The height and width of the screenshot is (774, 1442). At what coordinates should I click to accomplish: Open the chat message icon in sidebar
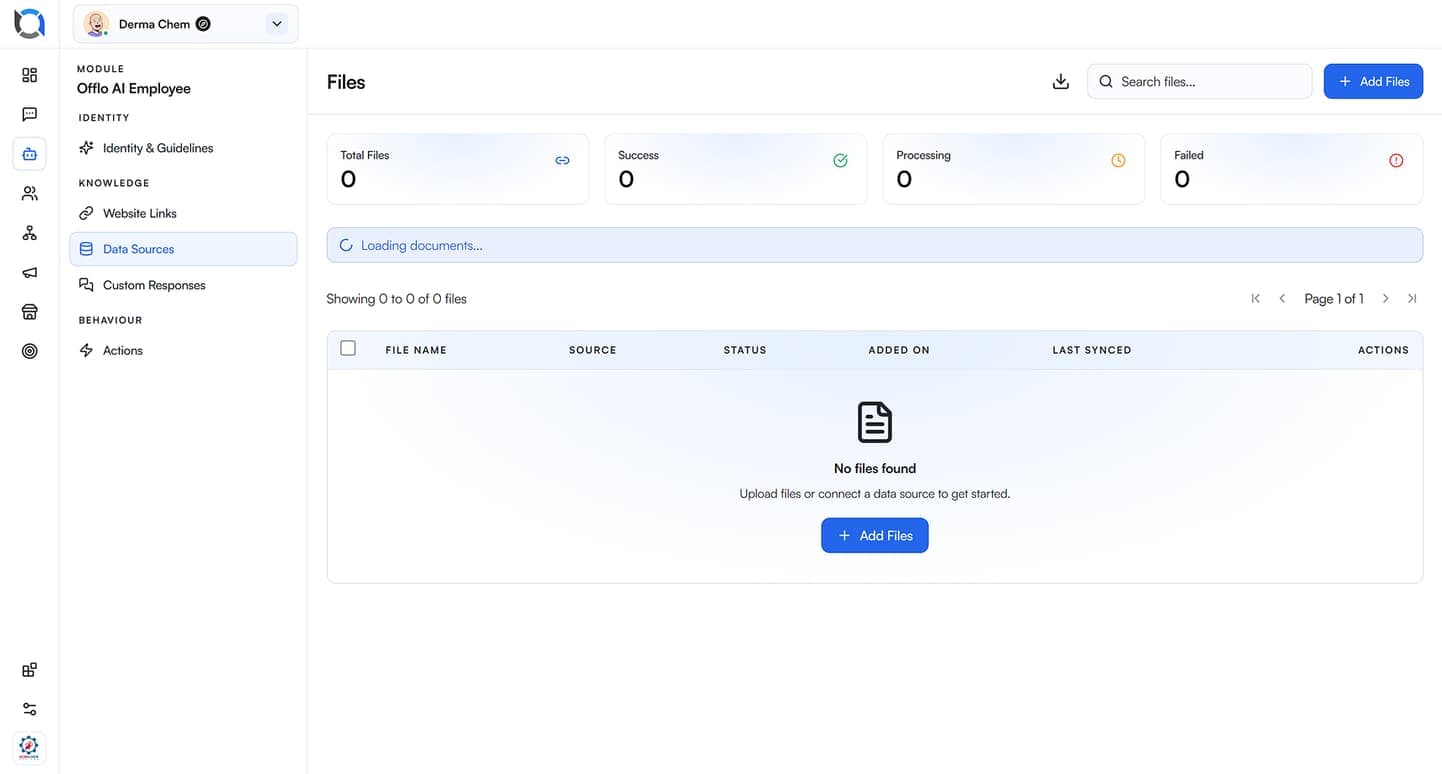pyautogui.click(x=30, y=115)
